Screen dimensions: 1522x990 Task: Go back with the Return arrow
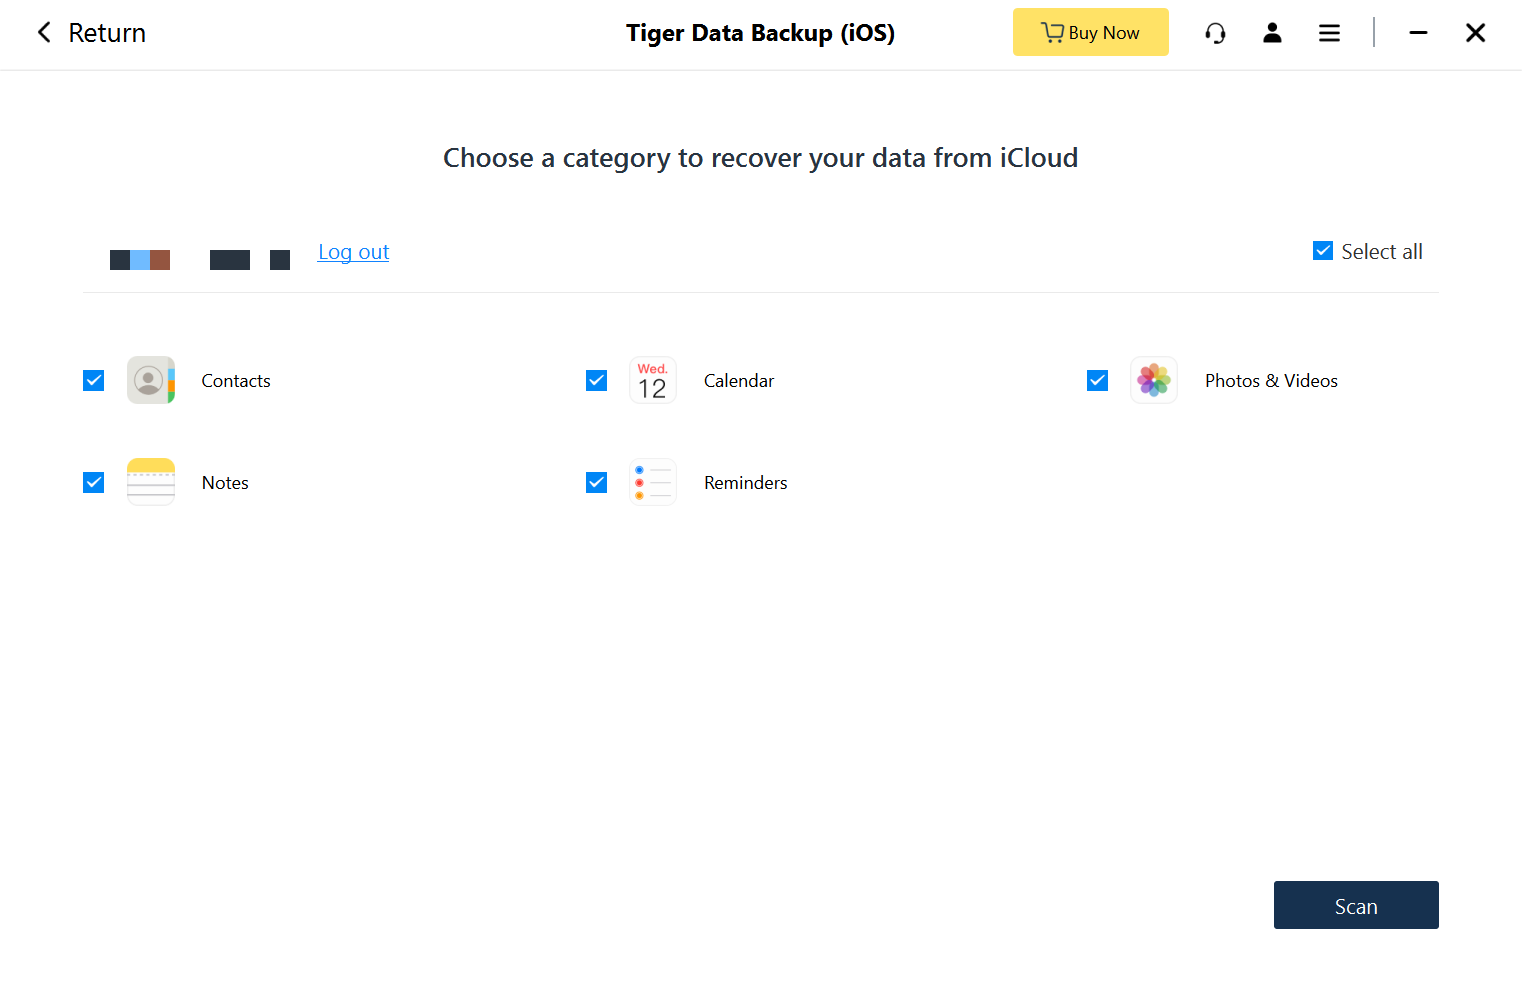click(x=45, y=33)
